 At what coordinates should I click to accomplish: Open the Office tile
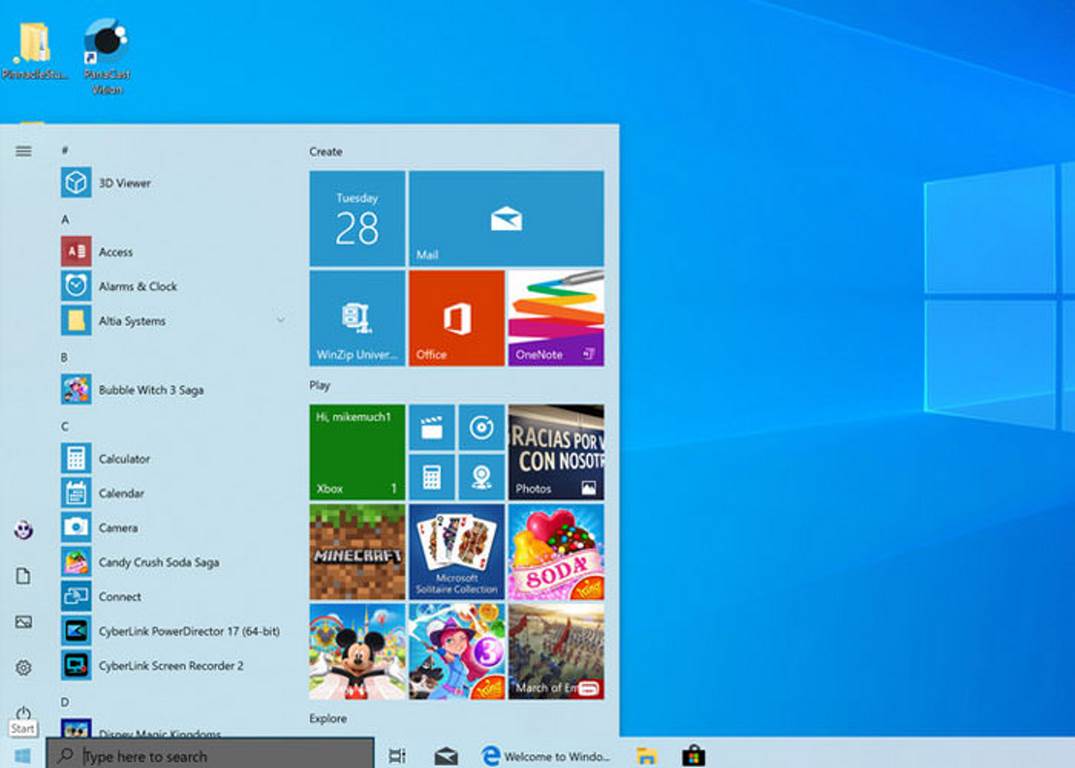456,318
